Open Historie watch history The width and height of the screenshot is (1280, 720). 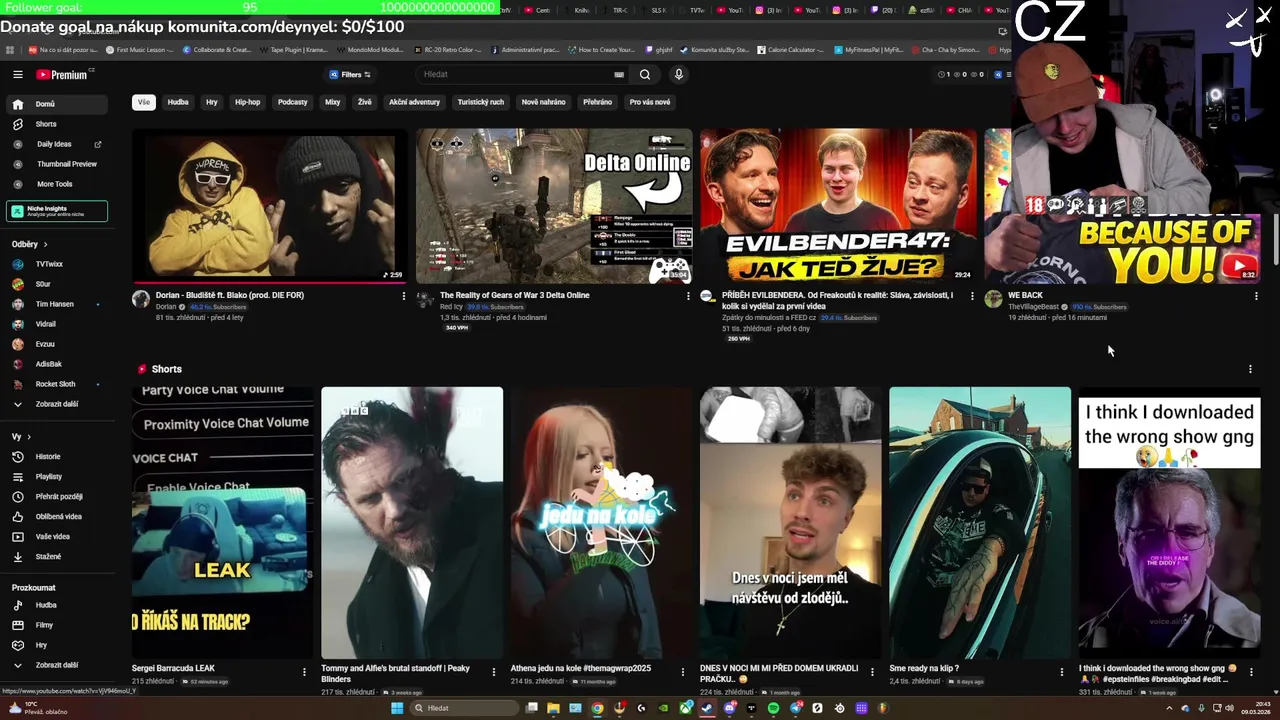56,457
